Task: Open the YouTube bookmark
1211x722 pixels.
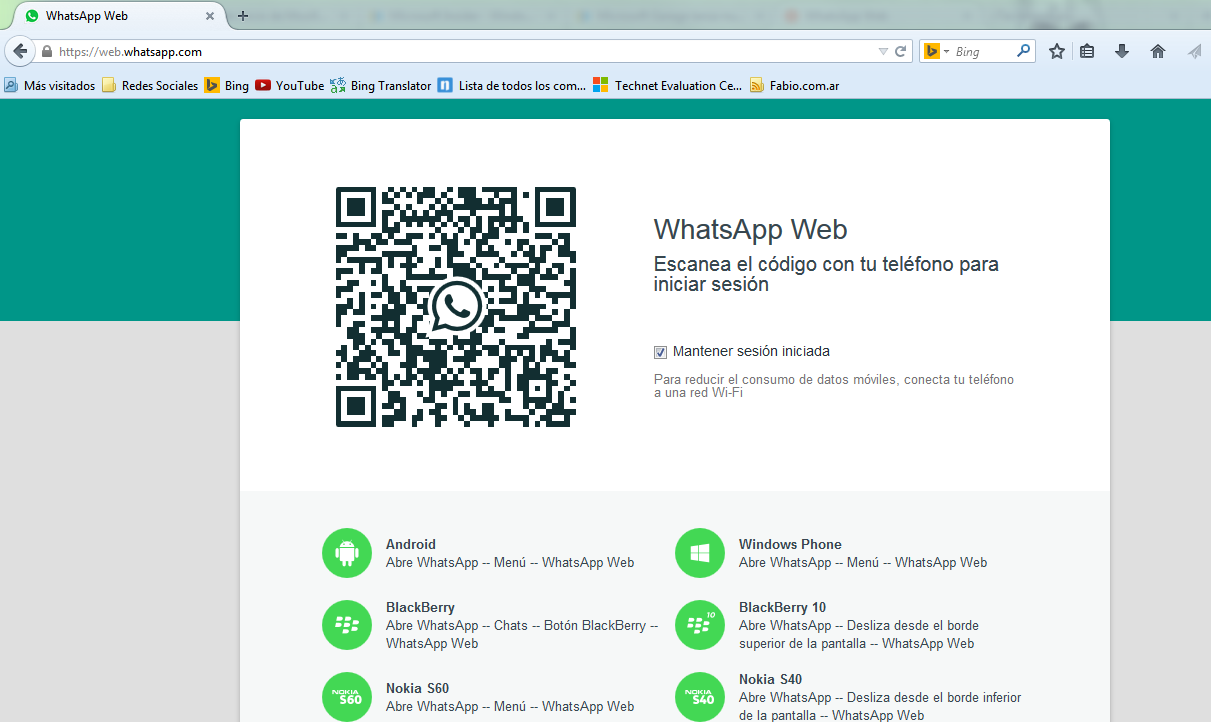Action: click(x=290, y=86)
